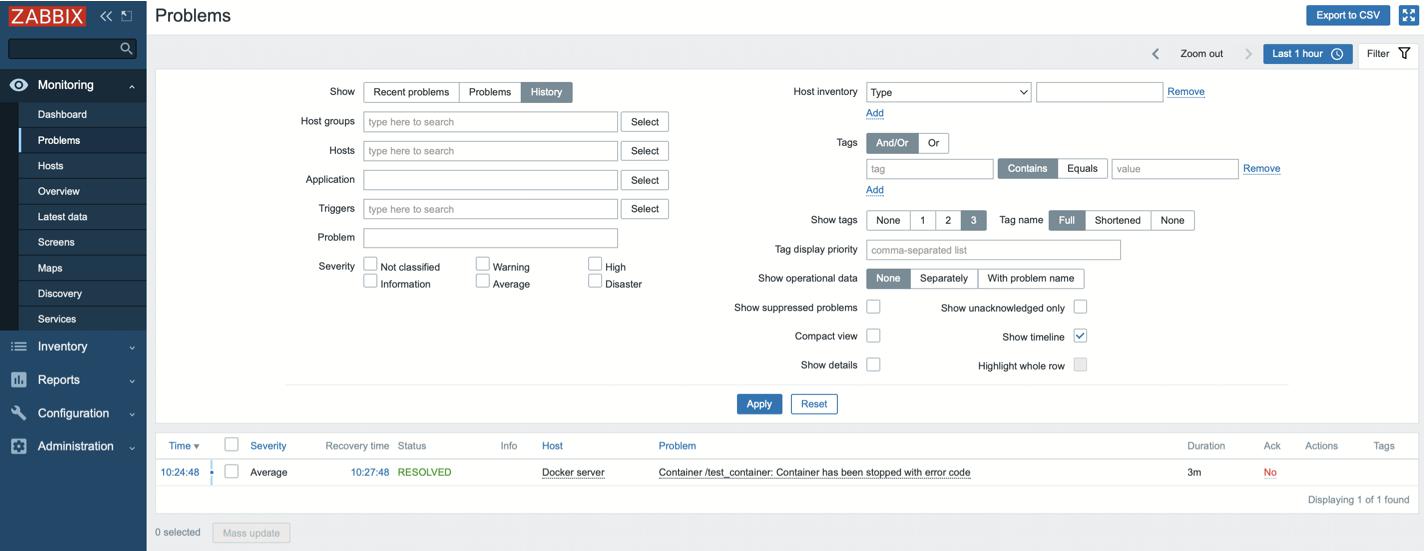Click the Zabbix logo
Viewport: 1425px width, 551px height.
click(47, 16)
